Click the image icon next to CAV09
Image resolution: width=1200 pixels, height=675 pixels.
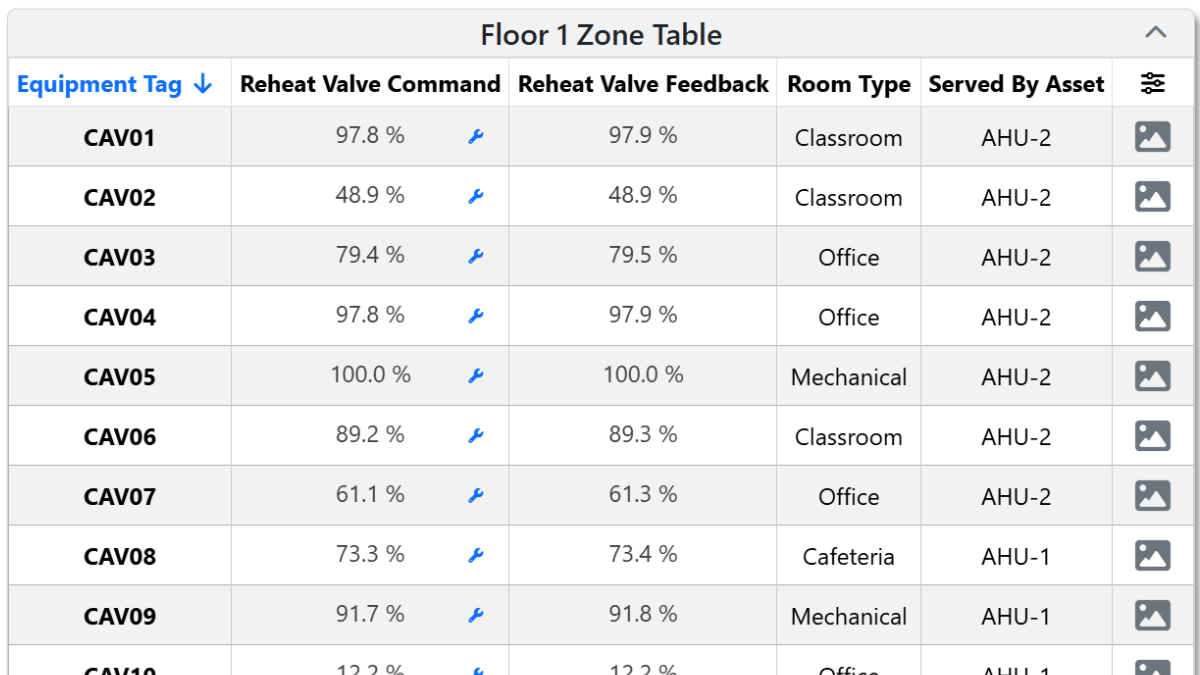tap(1152, 616)
